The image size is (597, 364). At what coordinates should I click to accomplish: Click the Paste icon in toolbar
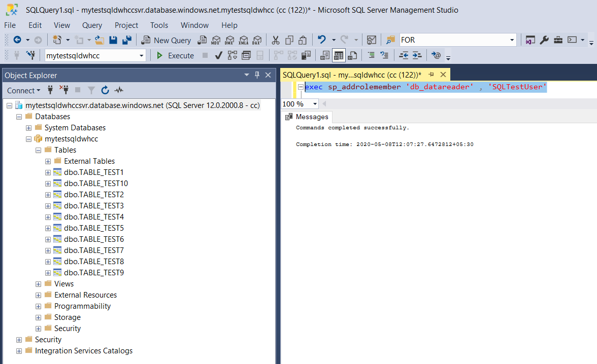303,40
